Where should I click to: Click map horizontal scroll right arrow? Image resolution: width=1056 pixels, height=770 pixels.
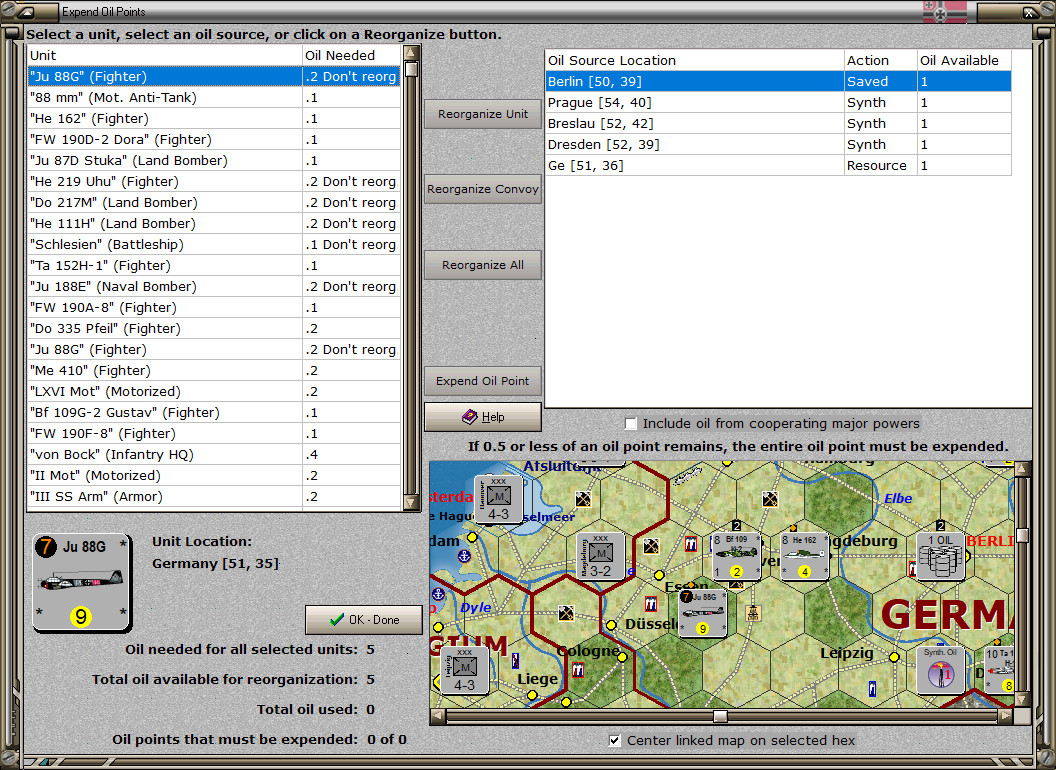1005,715
